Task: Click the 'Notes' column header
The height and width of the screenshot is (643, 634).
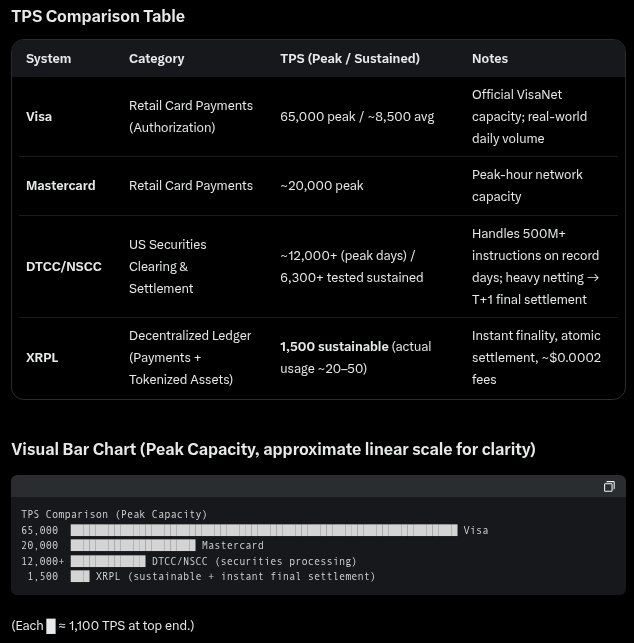Action: (x=490, y=59)
